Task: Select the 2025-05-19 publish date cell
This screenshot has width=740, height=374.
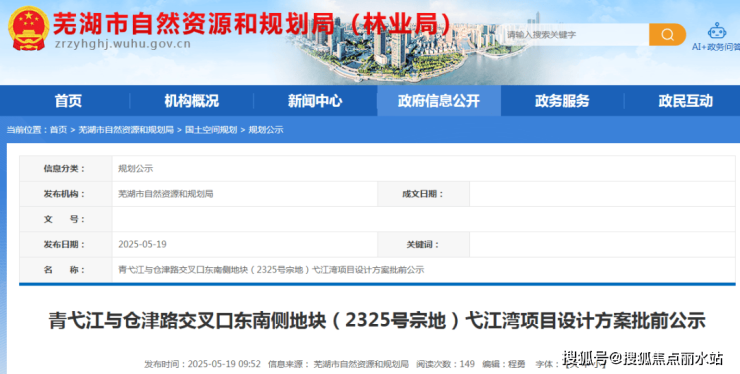Action: coord(142,244)
